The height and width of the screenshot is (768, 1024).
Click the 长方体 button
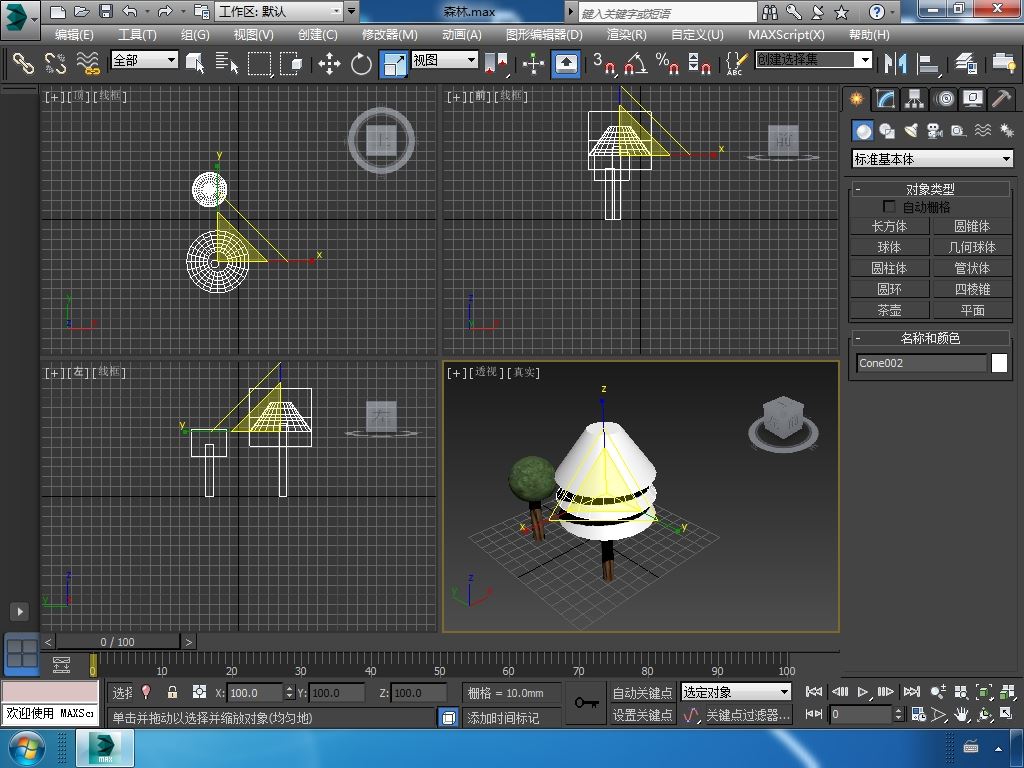[889, 226]
